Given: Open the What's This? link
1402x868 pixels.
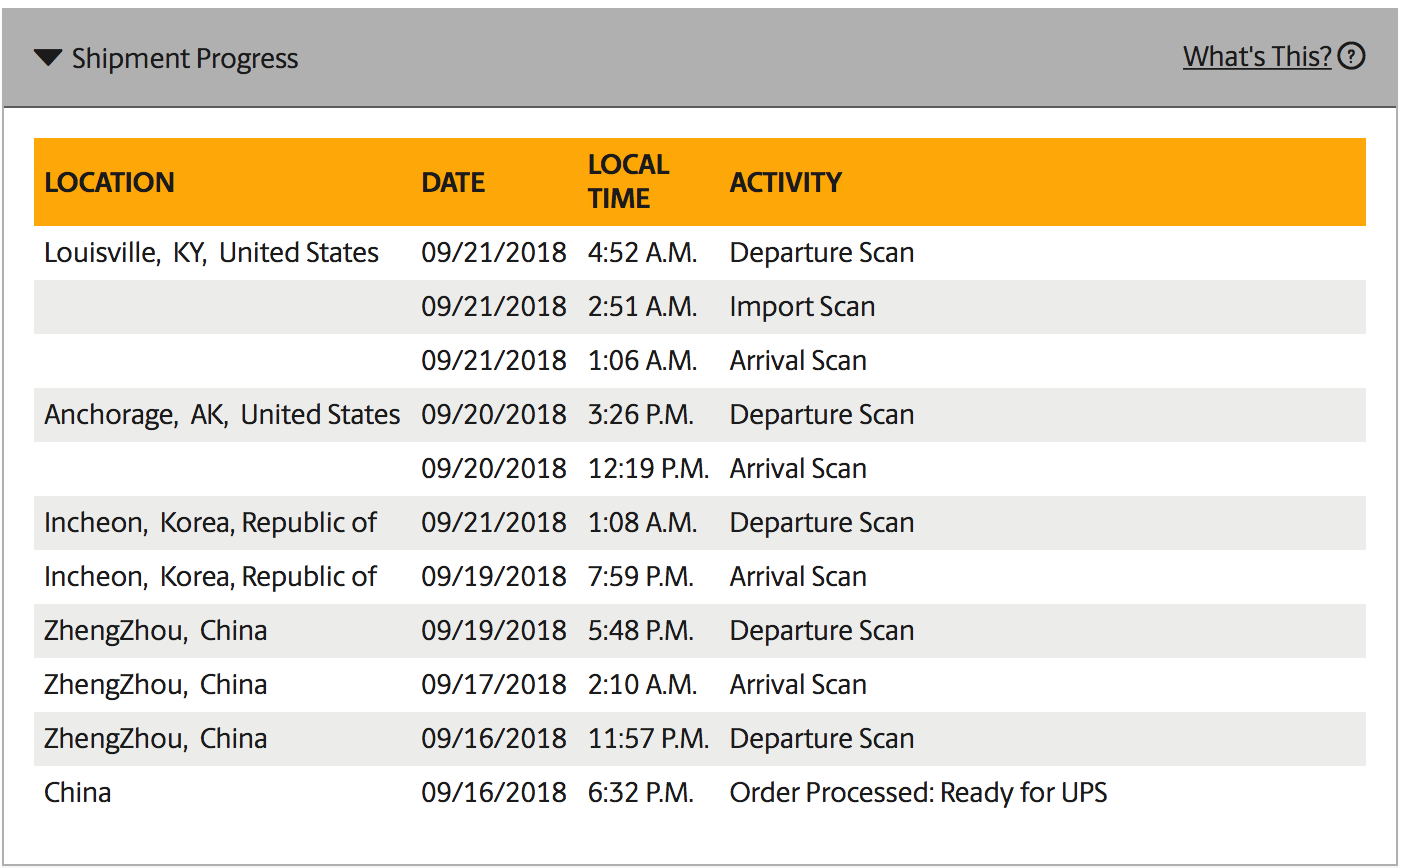Looking at the screenshot, I should pyautogui.click(x=1257, y=56).
